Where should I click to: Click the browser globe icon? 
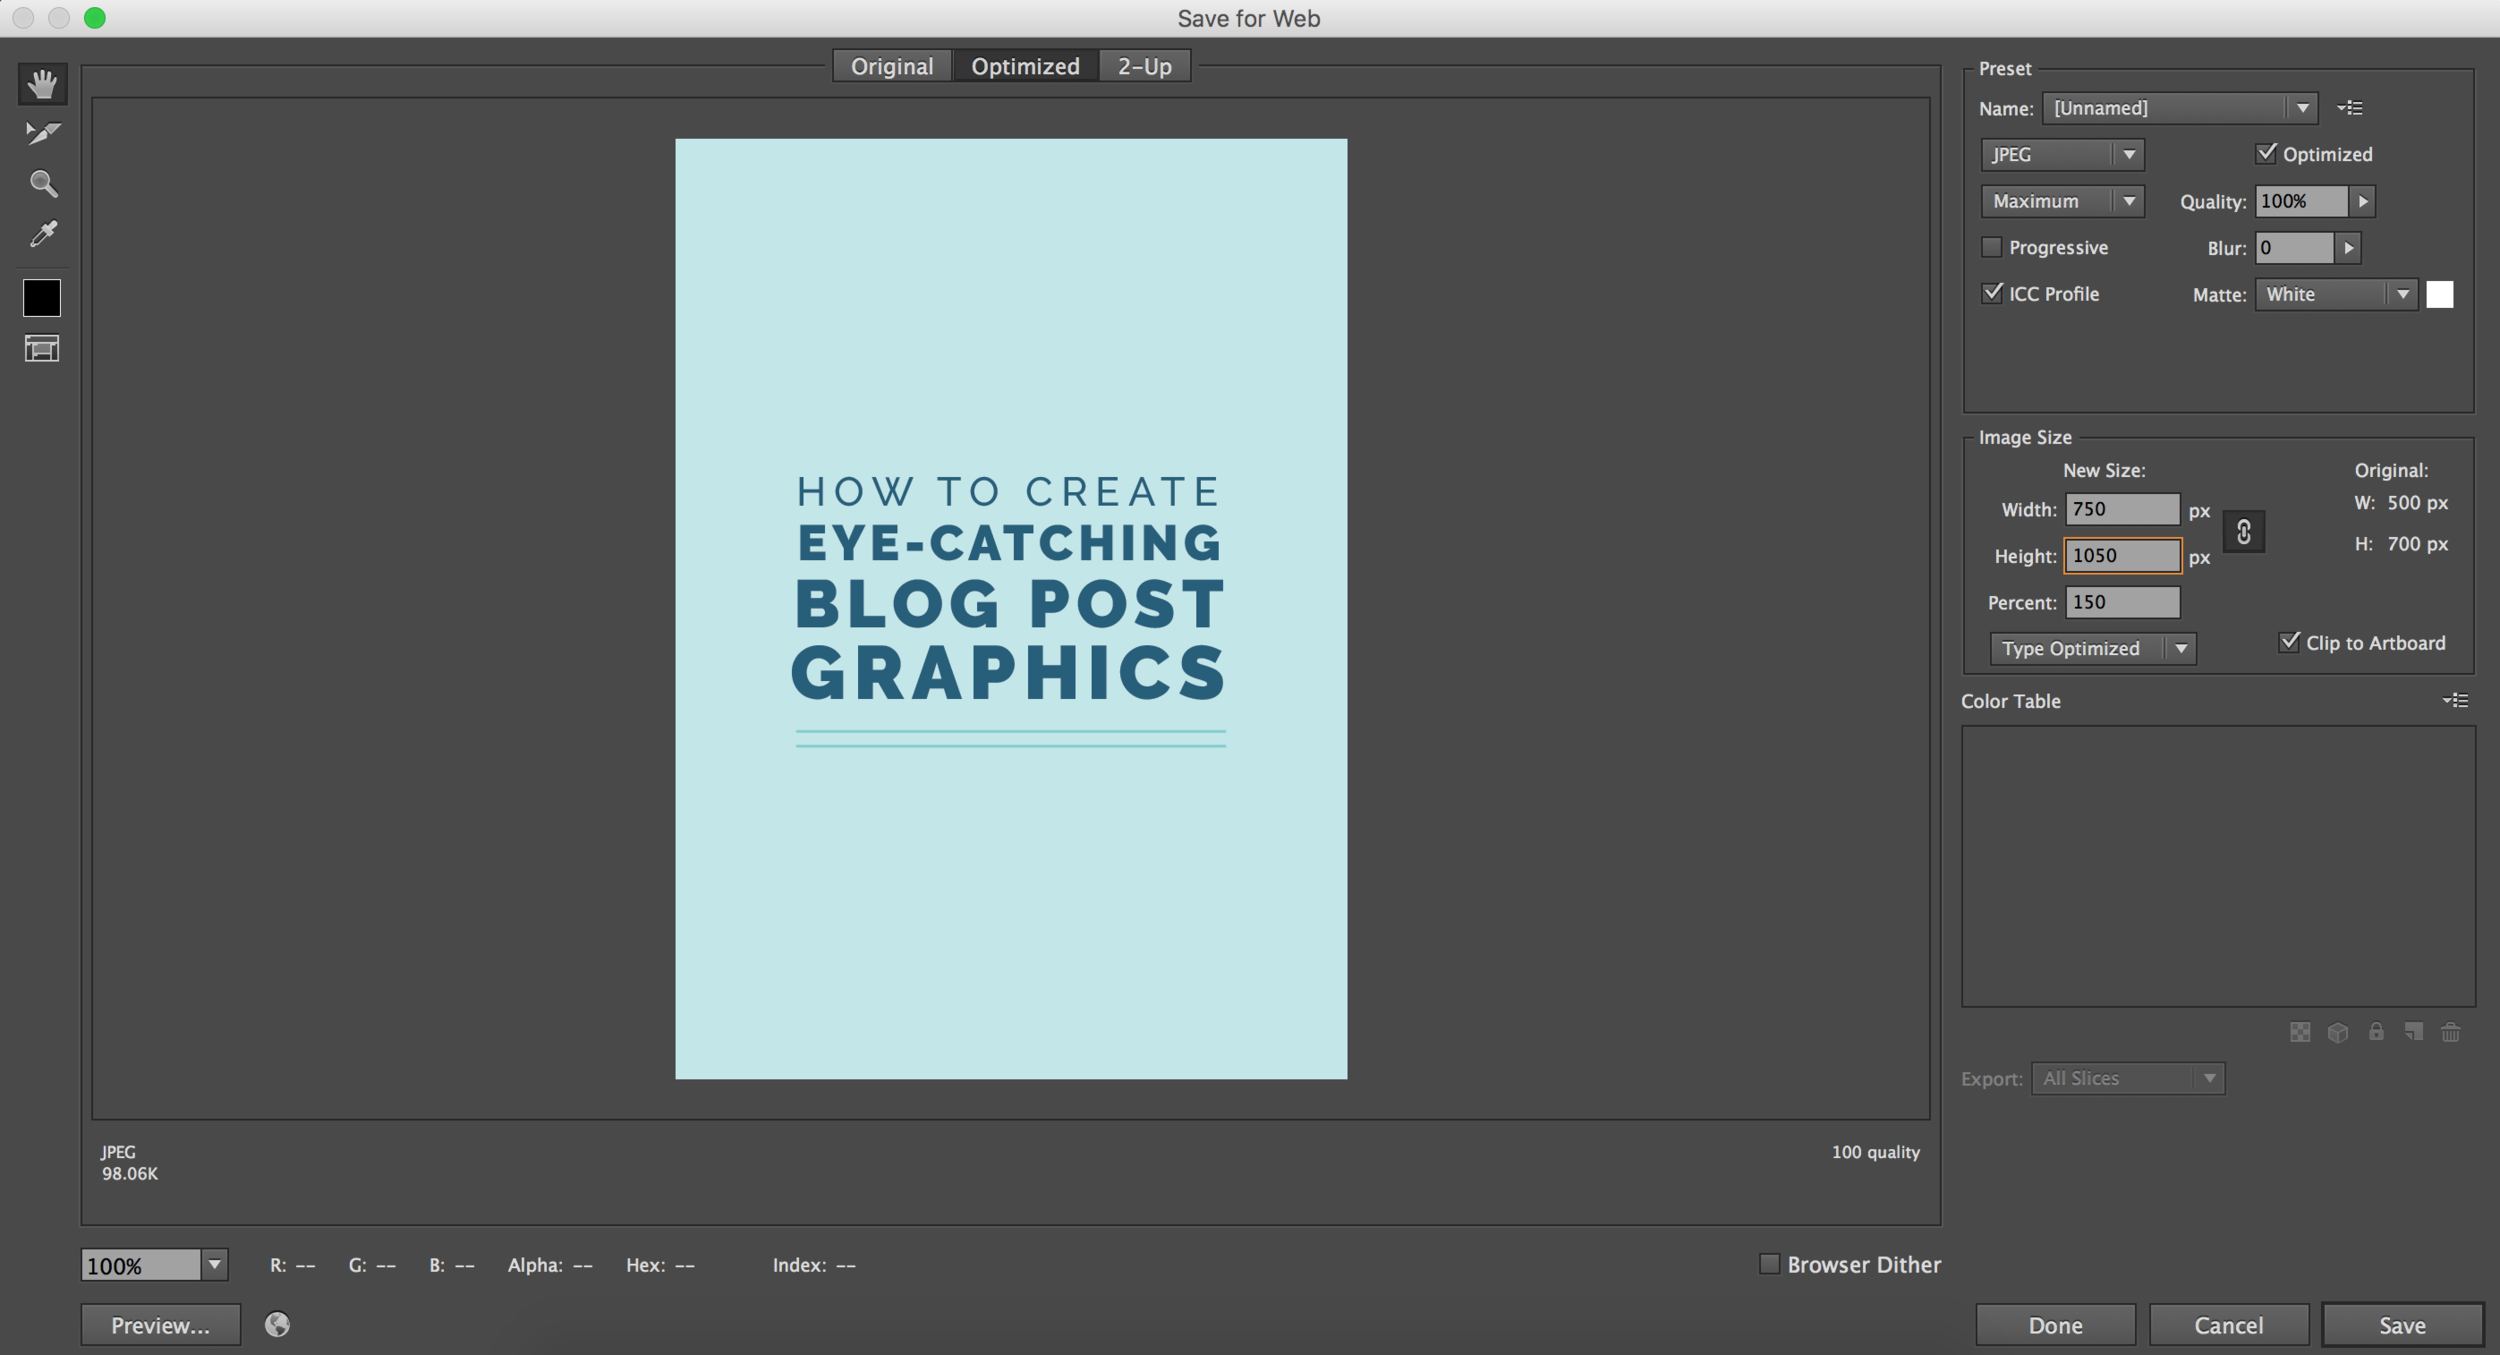(x=277, y=1324)
